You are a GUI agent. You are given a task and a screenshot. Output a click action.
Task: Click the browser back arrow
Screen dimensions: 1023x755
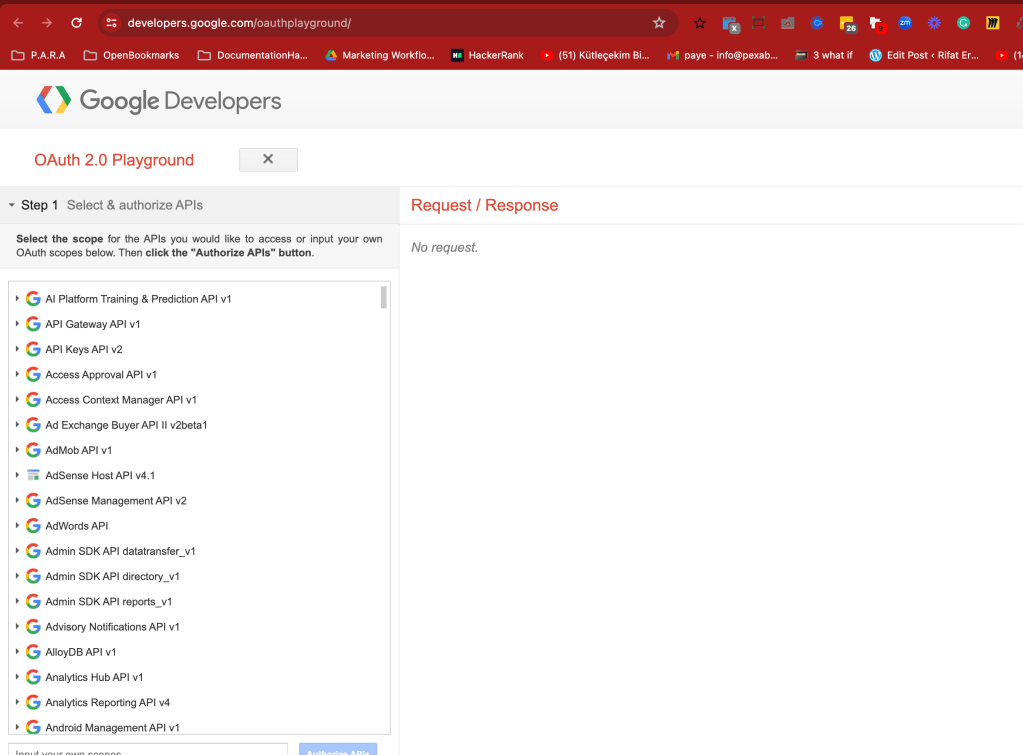tap(18, 23)
